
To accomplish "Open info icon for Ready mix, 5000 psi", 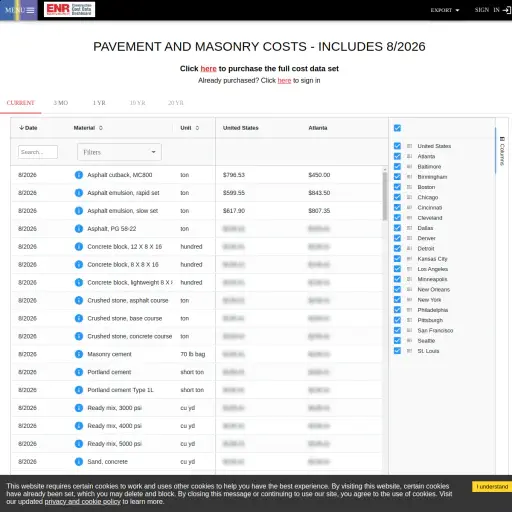I will click(x=79, y=444).
